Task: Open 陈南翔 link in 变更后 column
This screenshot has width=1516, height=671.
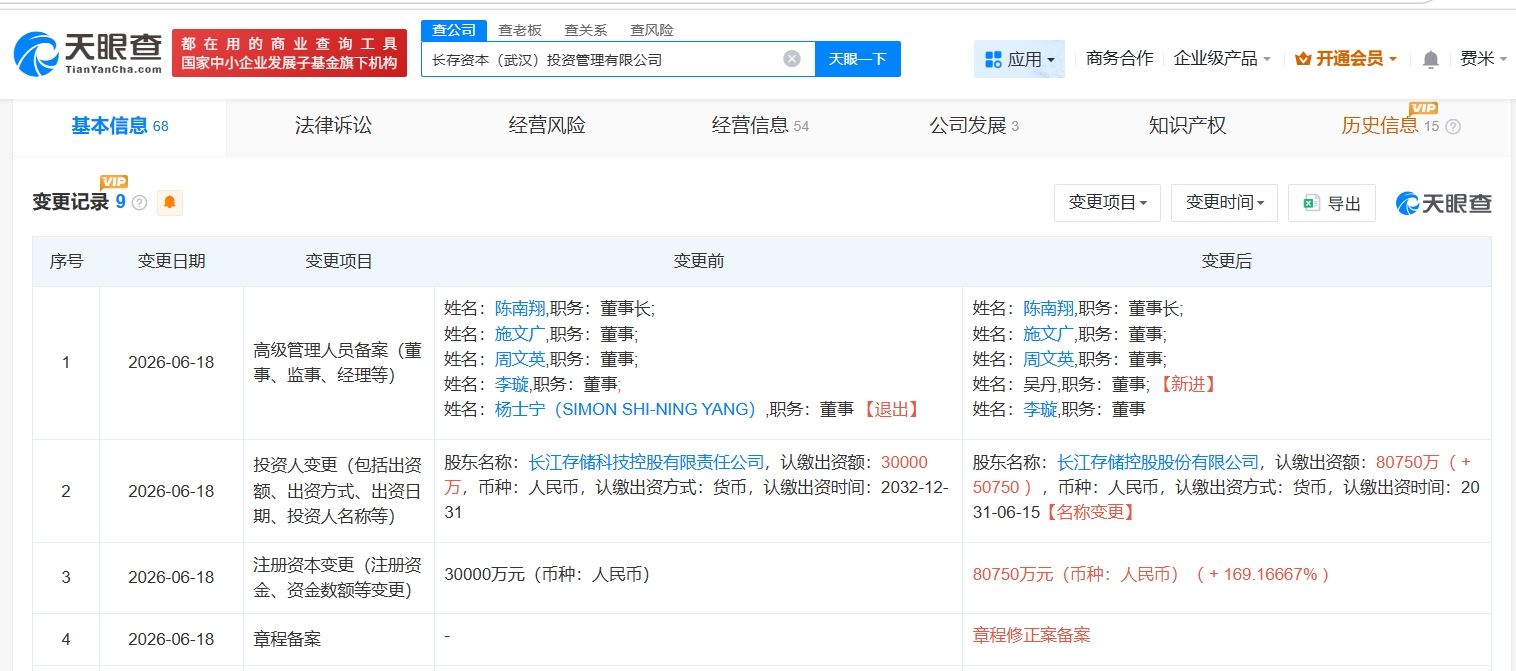Action: tap(1049, 309)
